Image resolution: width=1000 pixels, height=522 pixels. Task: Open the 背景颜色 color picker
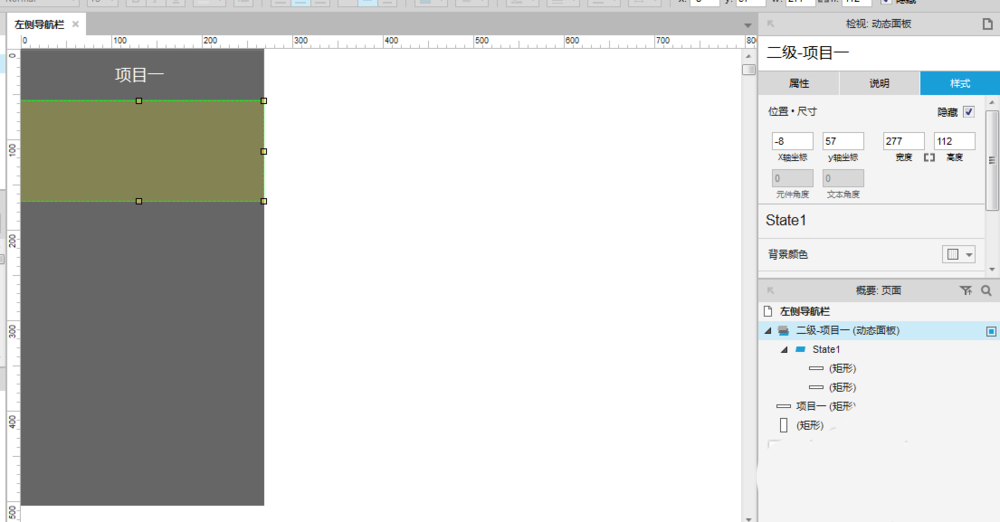952,254
